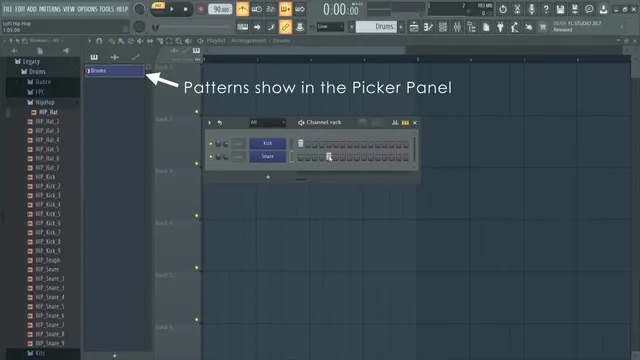Click the Channel rack graph editor icon
640x360 pixels.
point(395,122)
